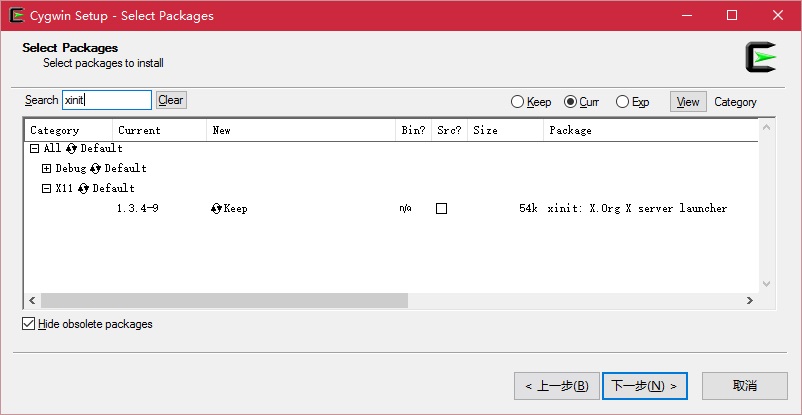Select the Exp radio button

[x=622, y=102]
